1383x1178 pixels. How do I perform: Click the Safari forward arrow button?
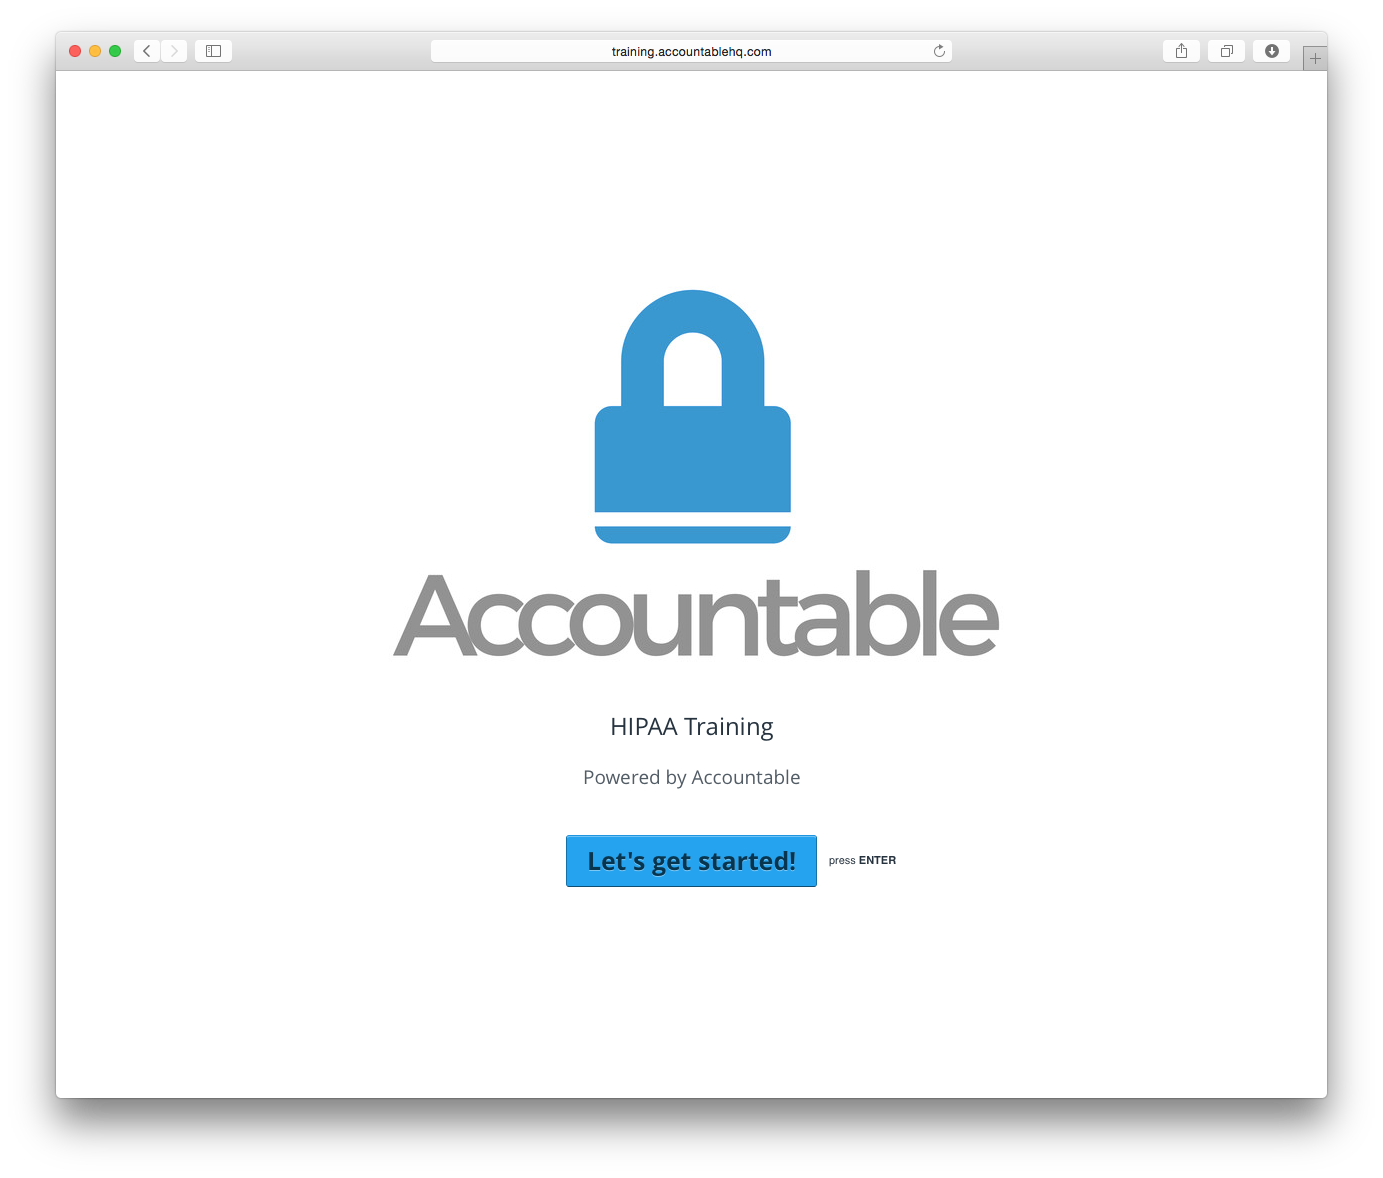(x=174, y=51)
